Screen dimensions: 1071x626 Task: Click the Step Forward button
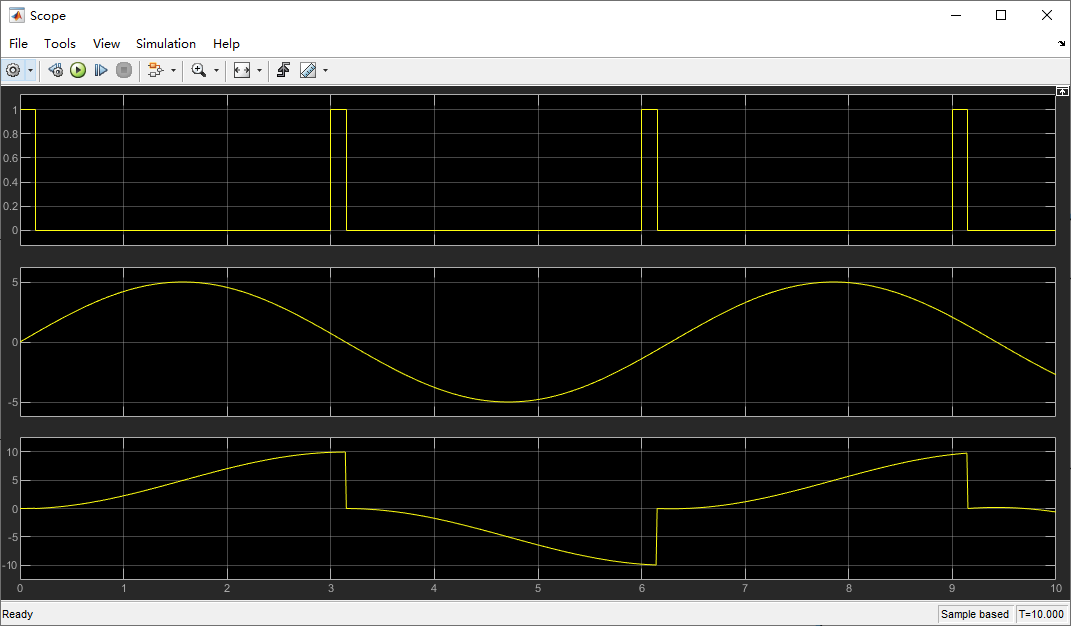[x=100, y=70]
